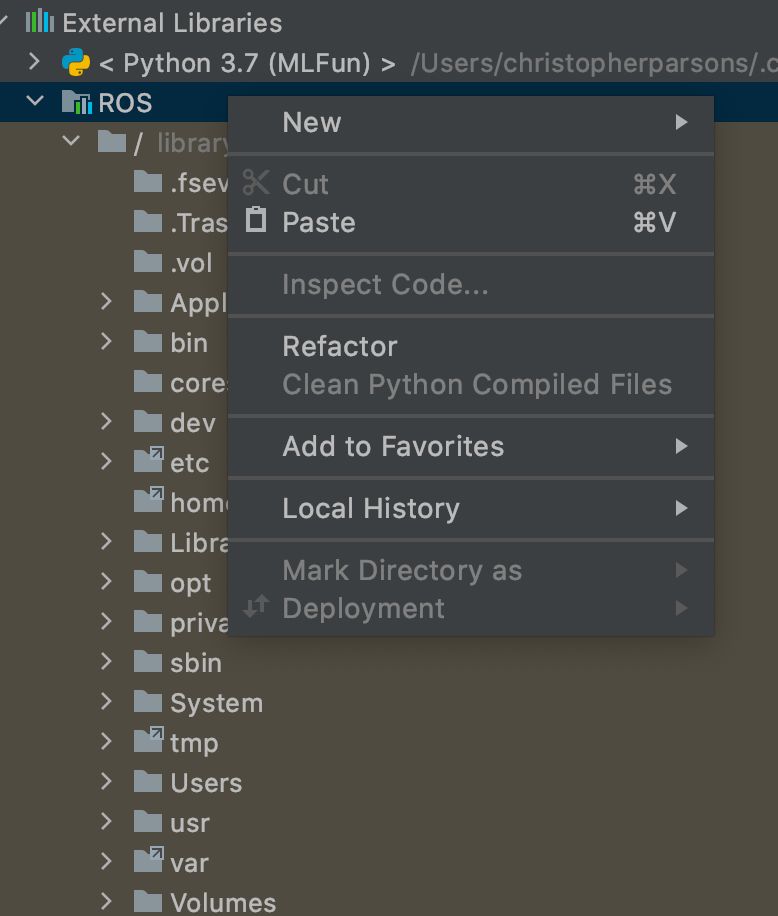Image resolution: width=778 pixels, height=916 pixels.
Task: Click the ROS library folder icon
Action: coord(76,102)
